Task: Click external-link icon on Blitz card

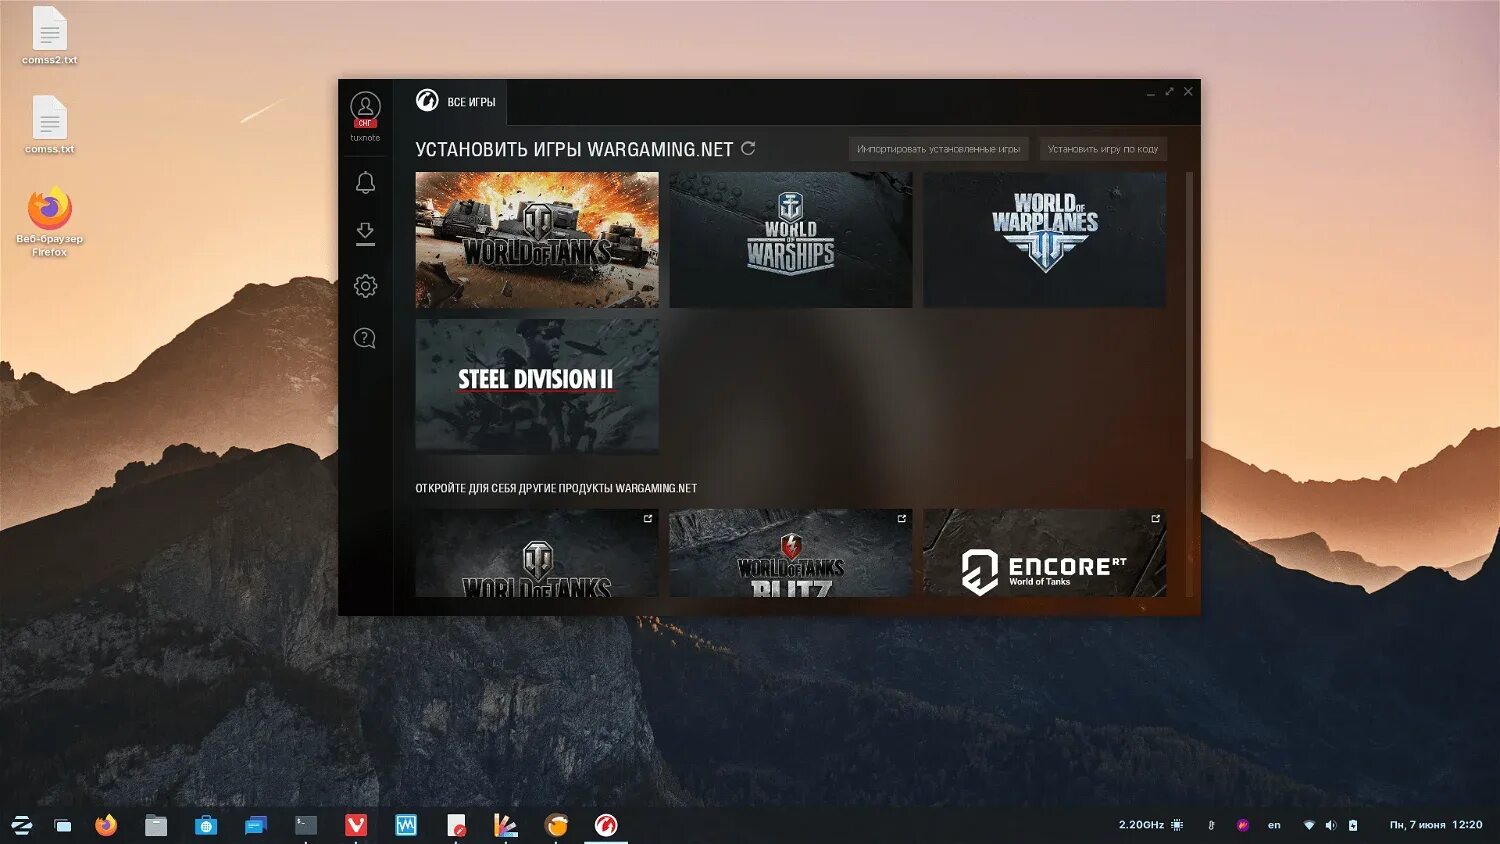Action: (901, 518)
